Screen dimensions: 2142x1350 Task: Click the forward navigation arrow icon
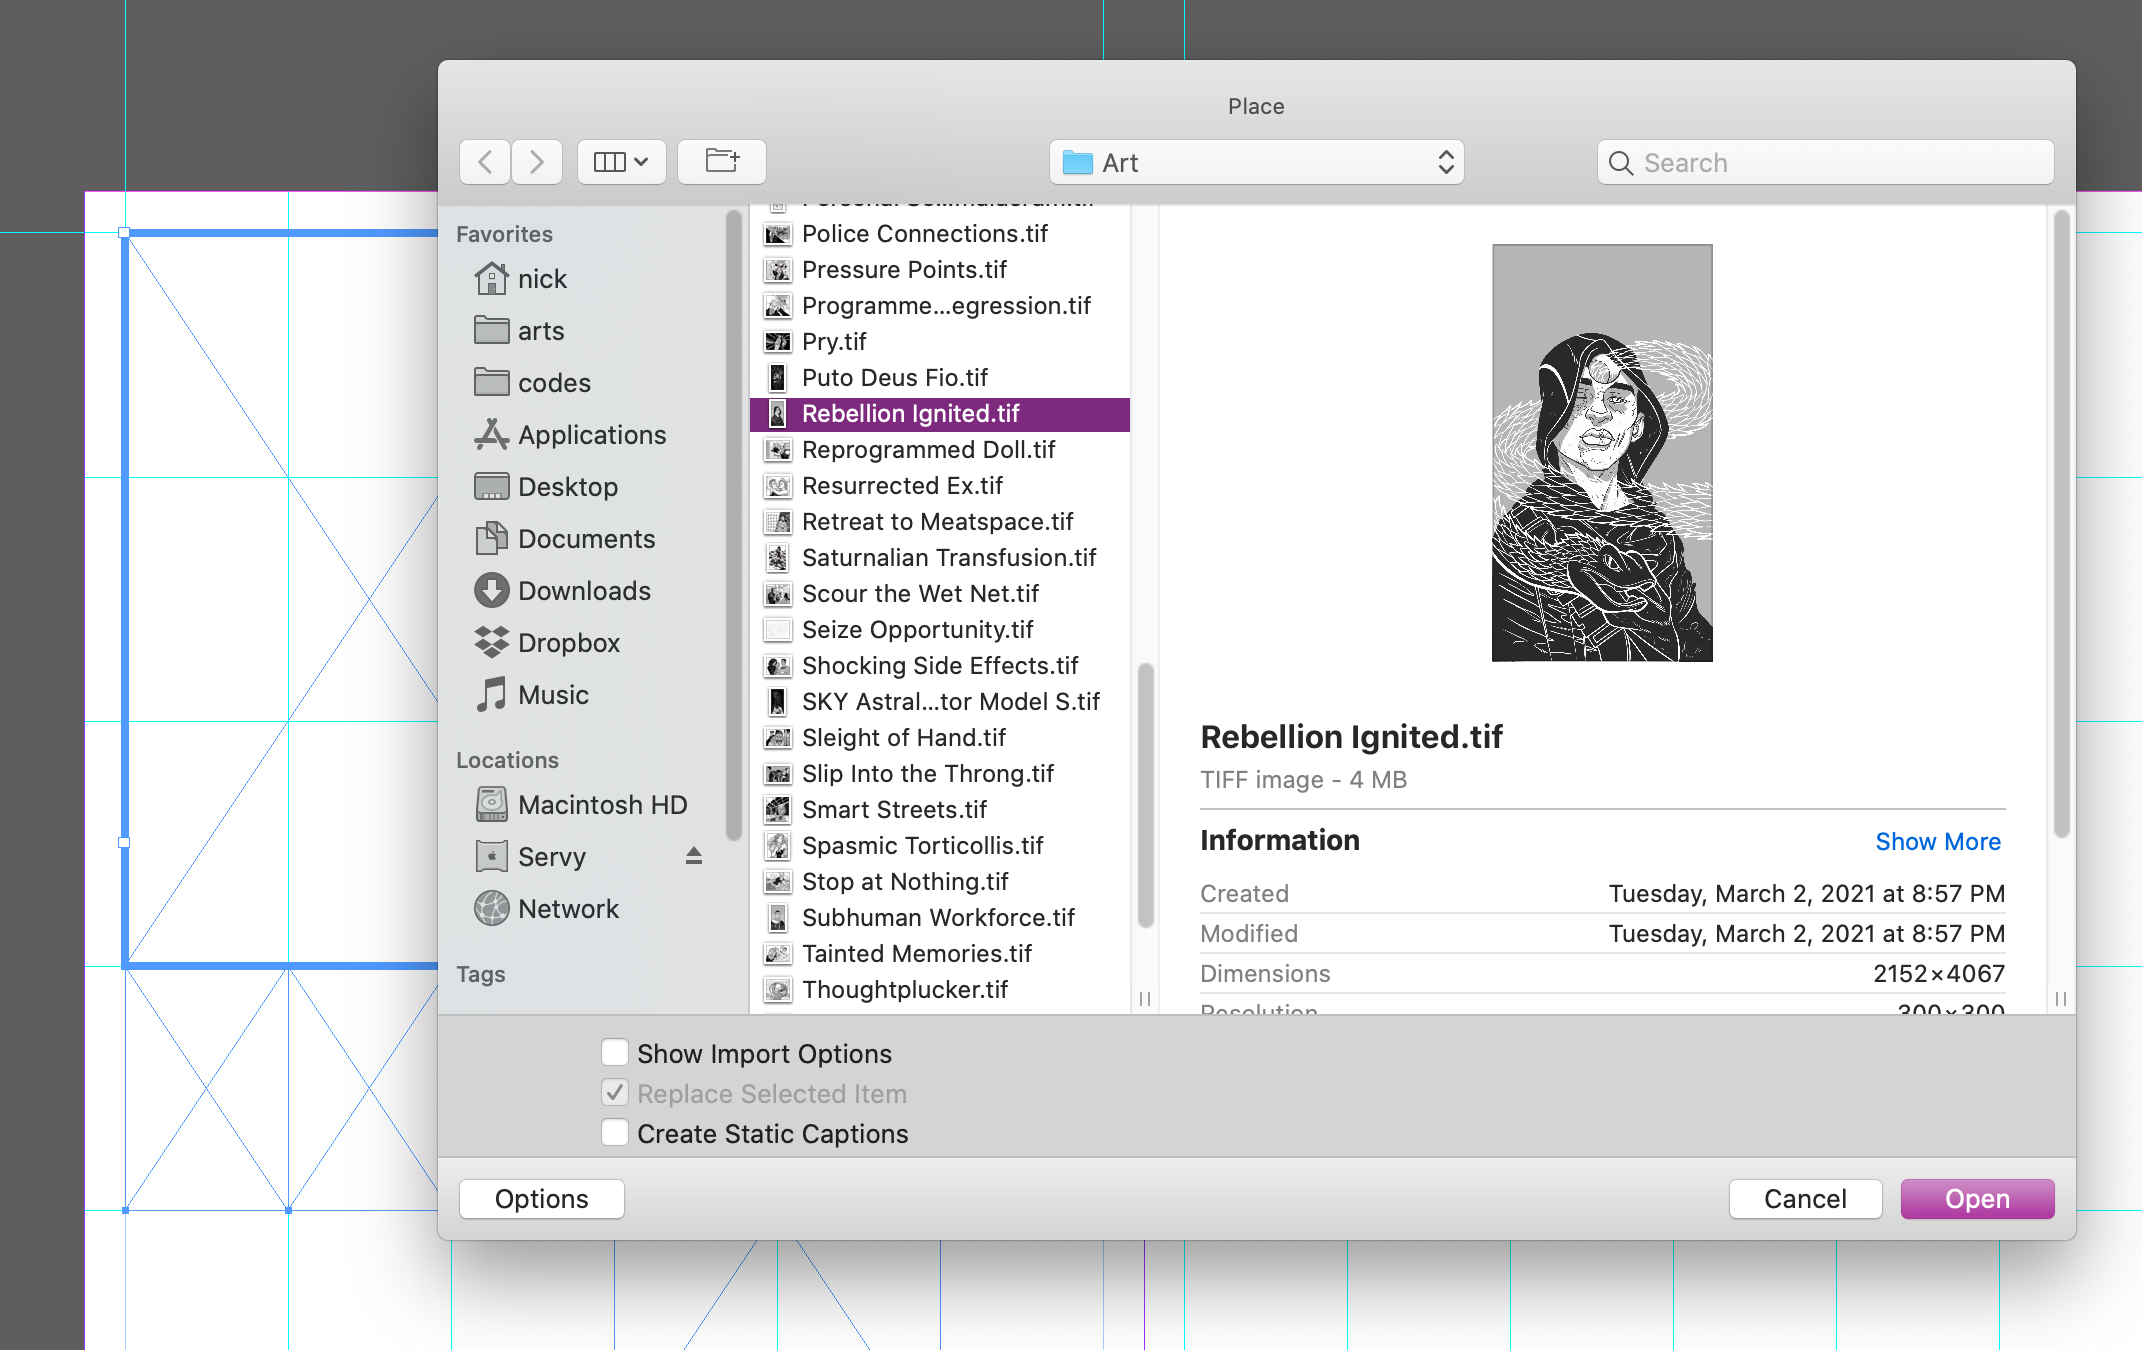536,160
